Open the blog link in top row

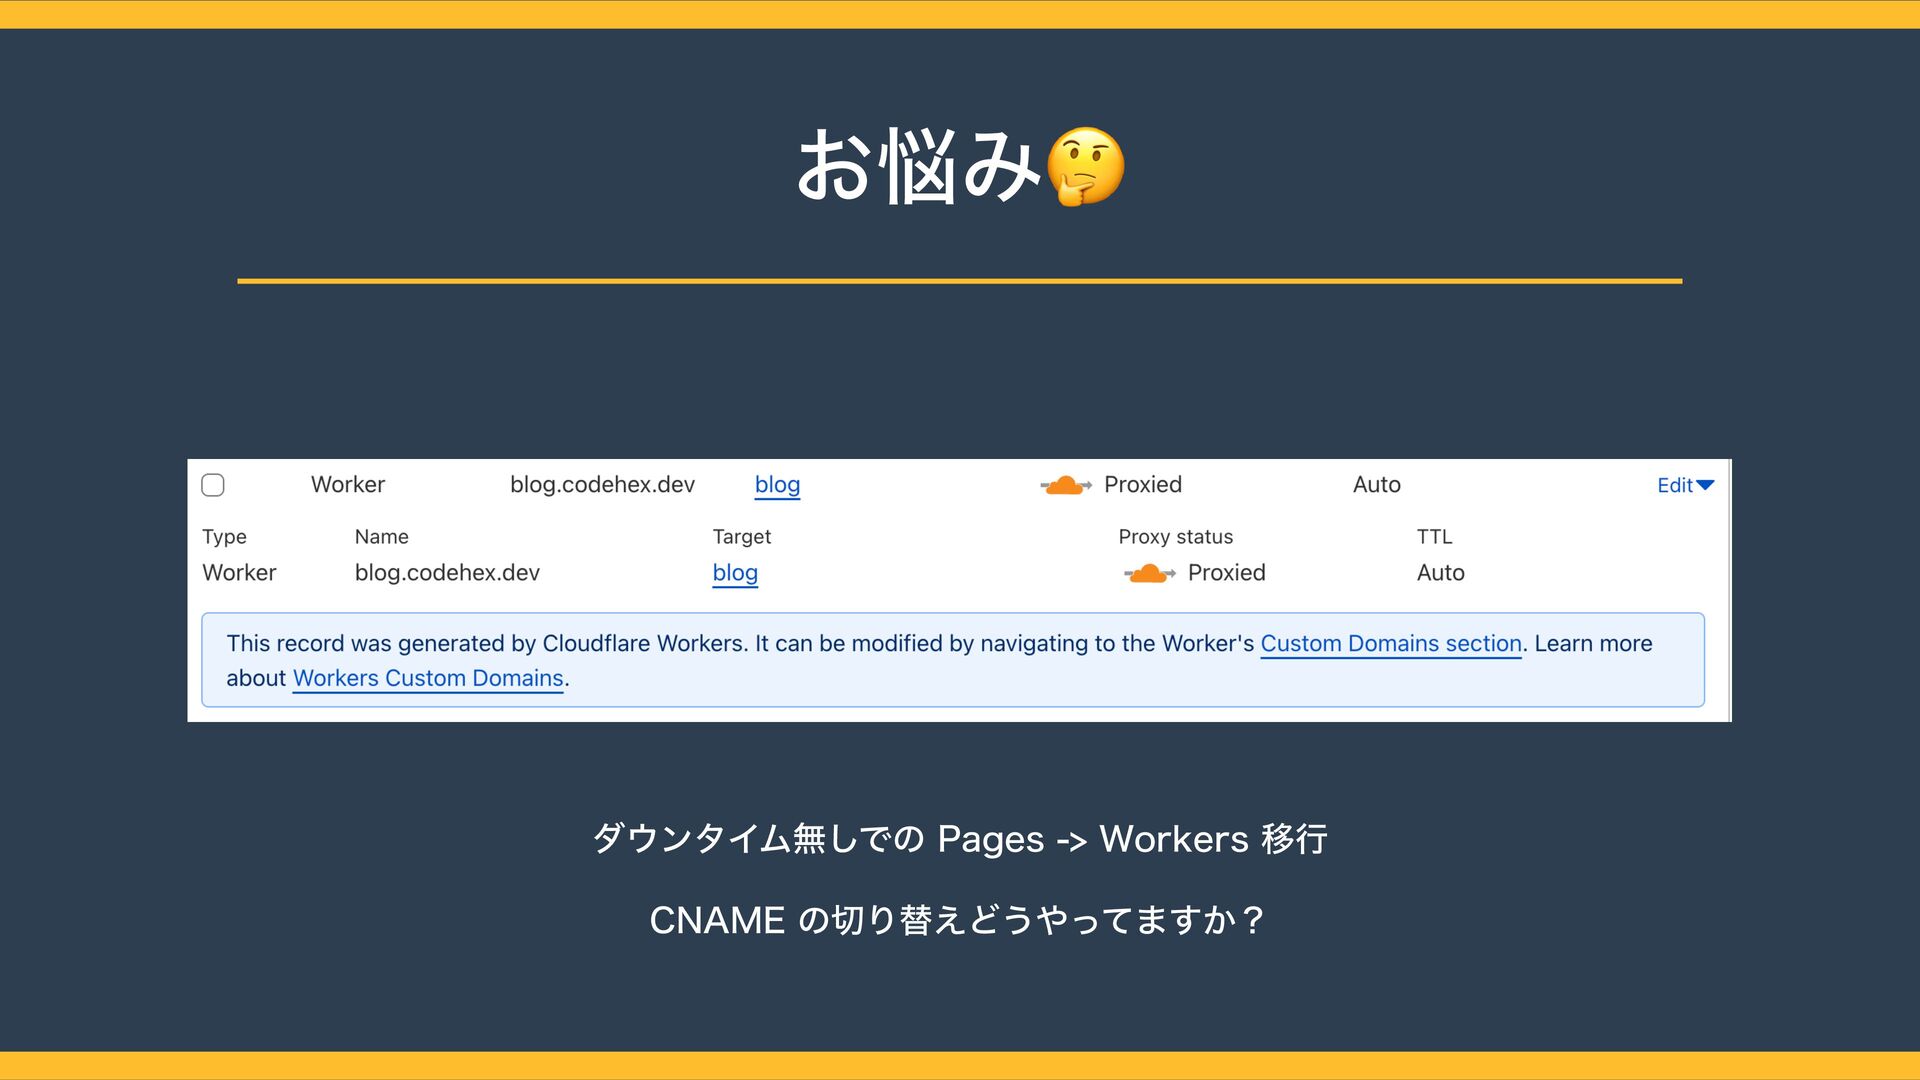tap(777, 485)
